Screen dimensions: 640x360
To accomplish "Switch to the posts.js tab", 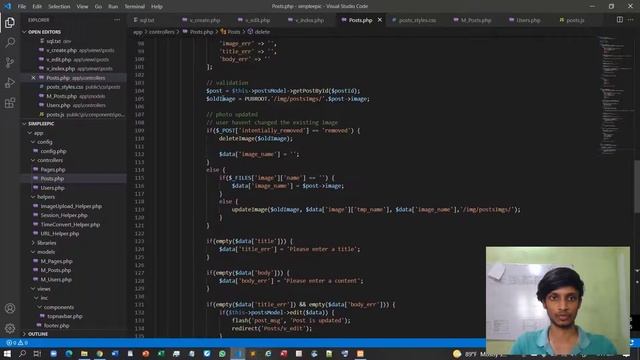I will coord(575,20).
